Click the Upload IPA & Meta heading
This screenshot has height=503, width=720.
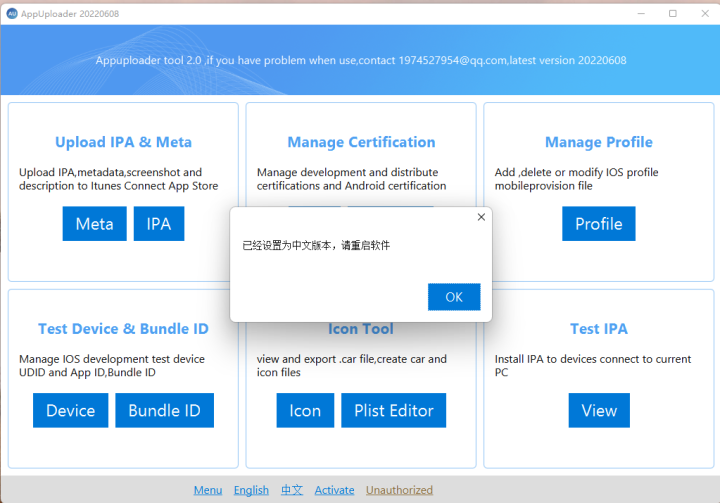[124, 142]
